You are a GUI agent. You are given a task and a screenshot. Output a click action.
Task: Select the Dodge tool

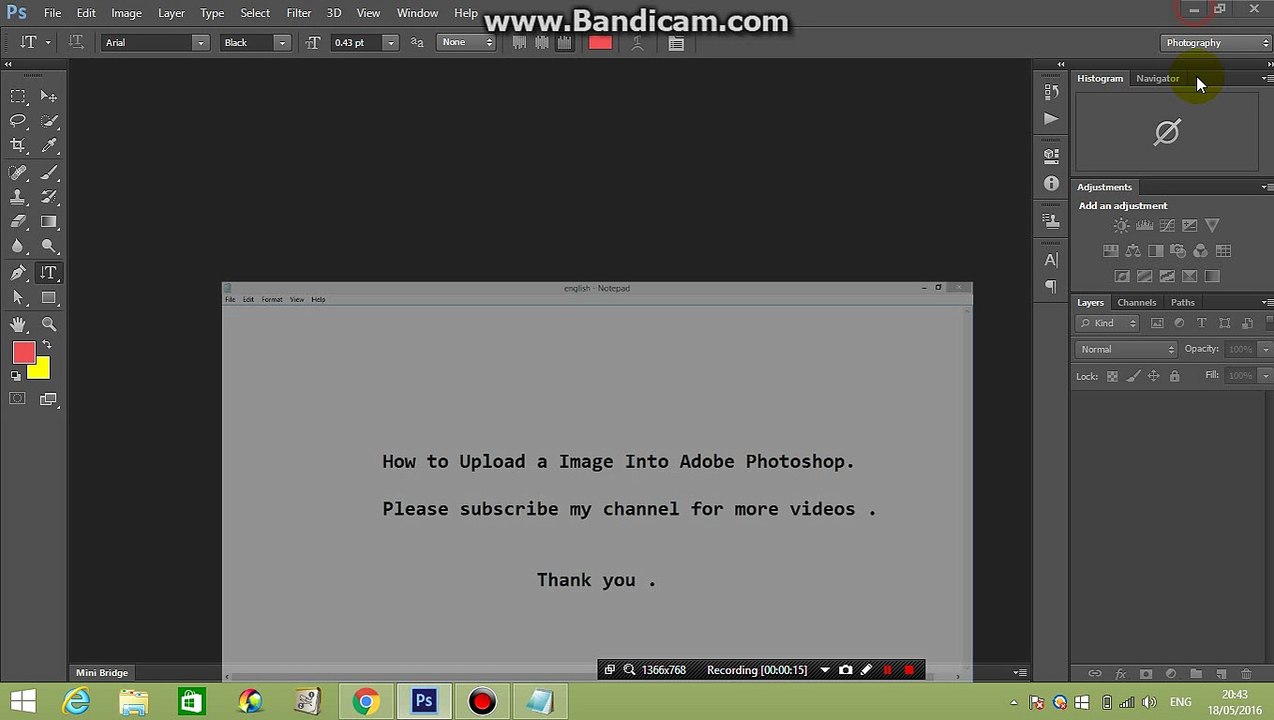[x=48, y=247]
